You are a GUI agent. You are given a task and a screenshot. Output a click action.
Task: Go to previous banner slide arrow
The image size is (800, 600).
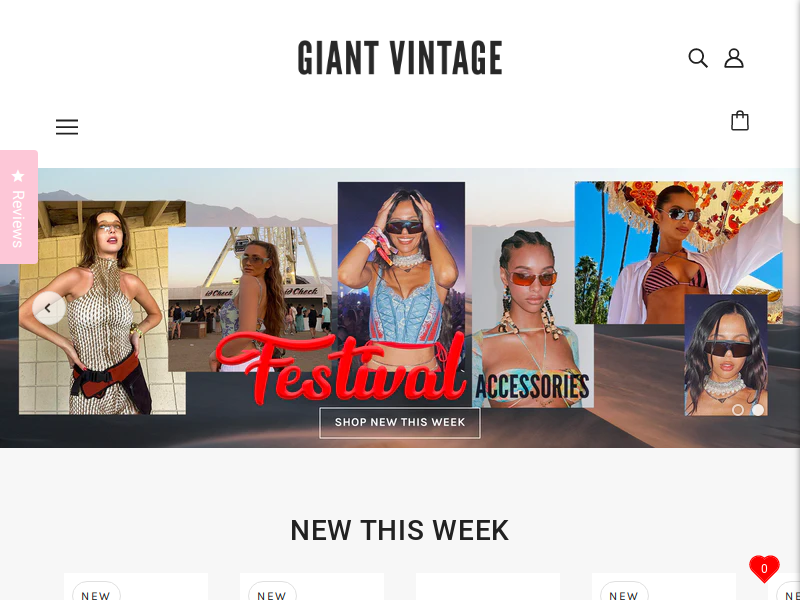point(48,308)
